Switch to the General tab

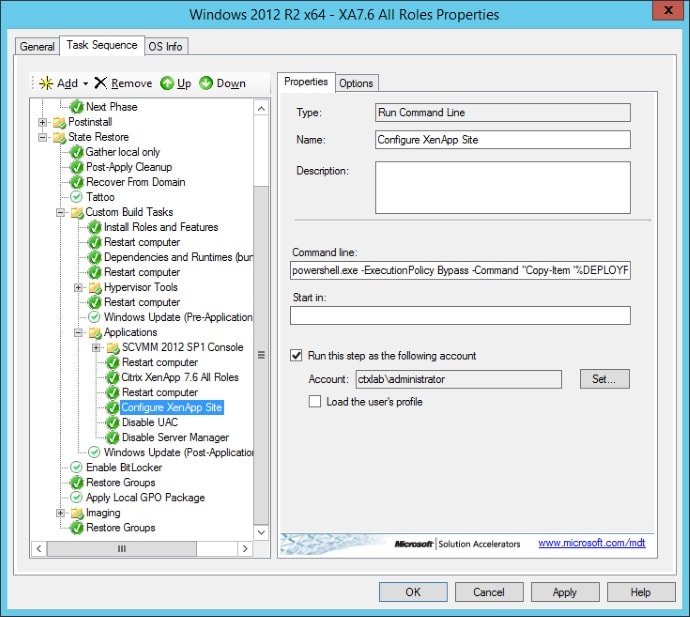(x=37, y=47)
